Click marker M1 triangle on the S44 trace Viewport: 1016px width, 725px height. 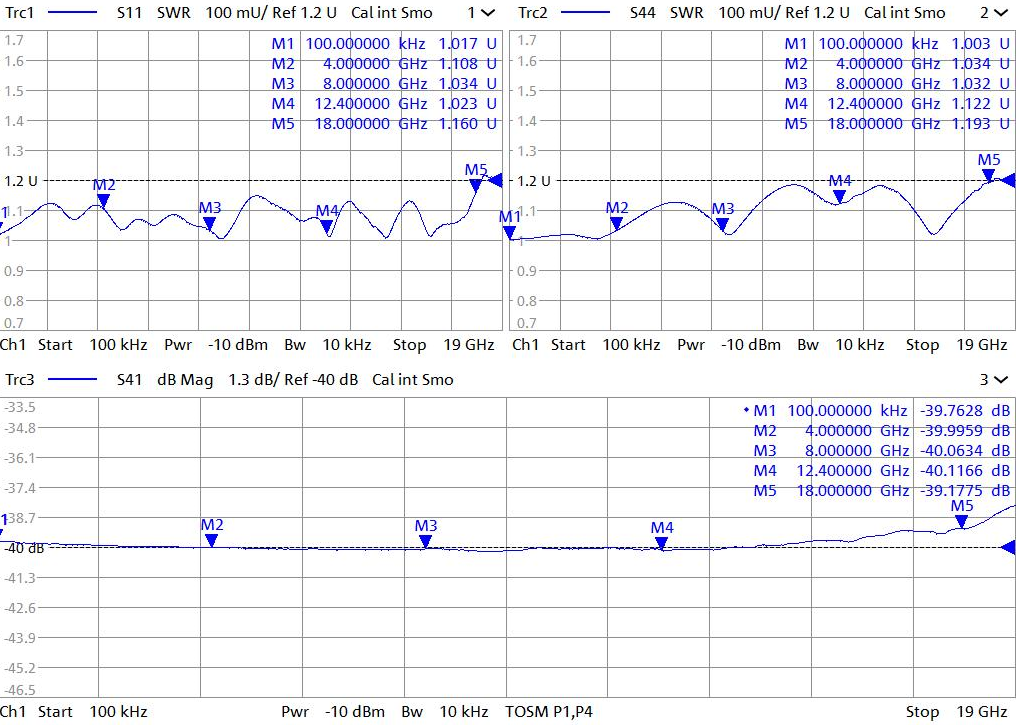[510, 233]
